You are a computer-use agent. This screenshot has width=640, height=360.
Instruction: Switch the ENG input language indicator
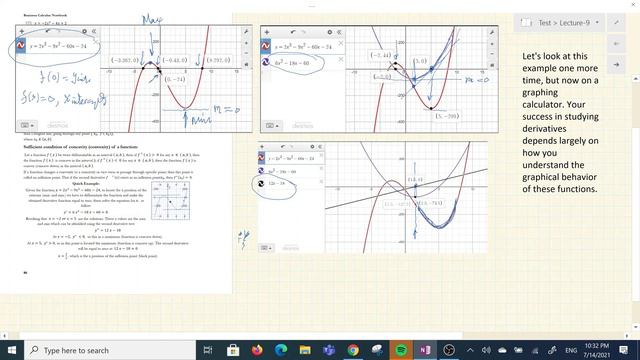tap(571, 350)
